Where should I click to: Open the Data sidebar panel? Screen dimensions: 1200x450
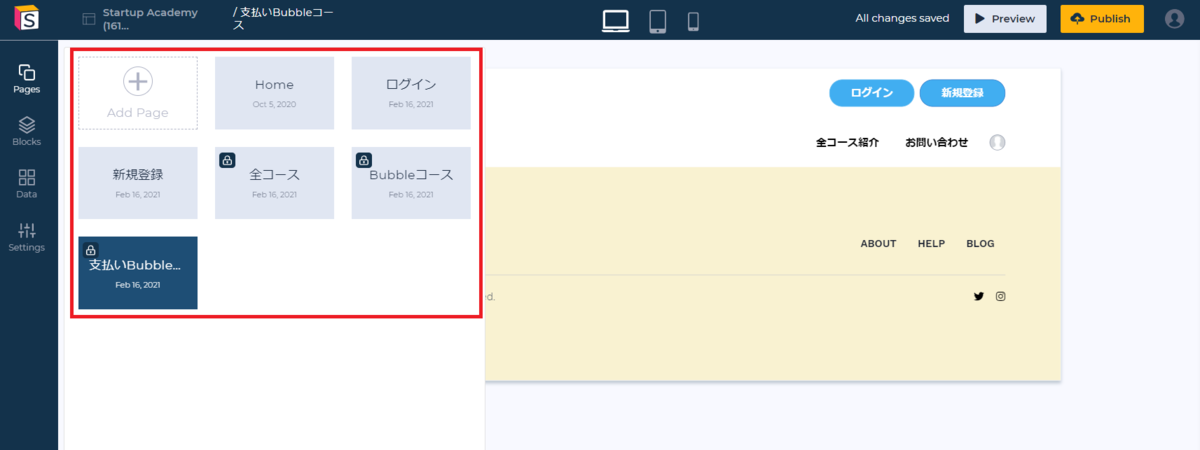[27, 184]
